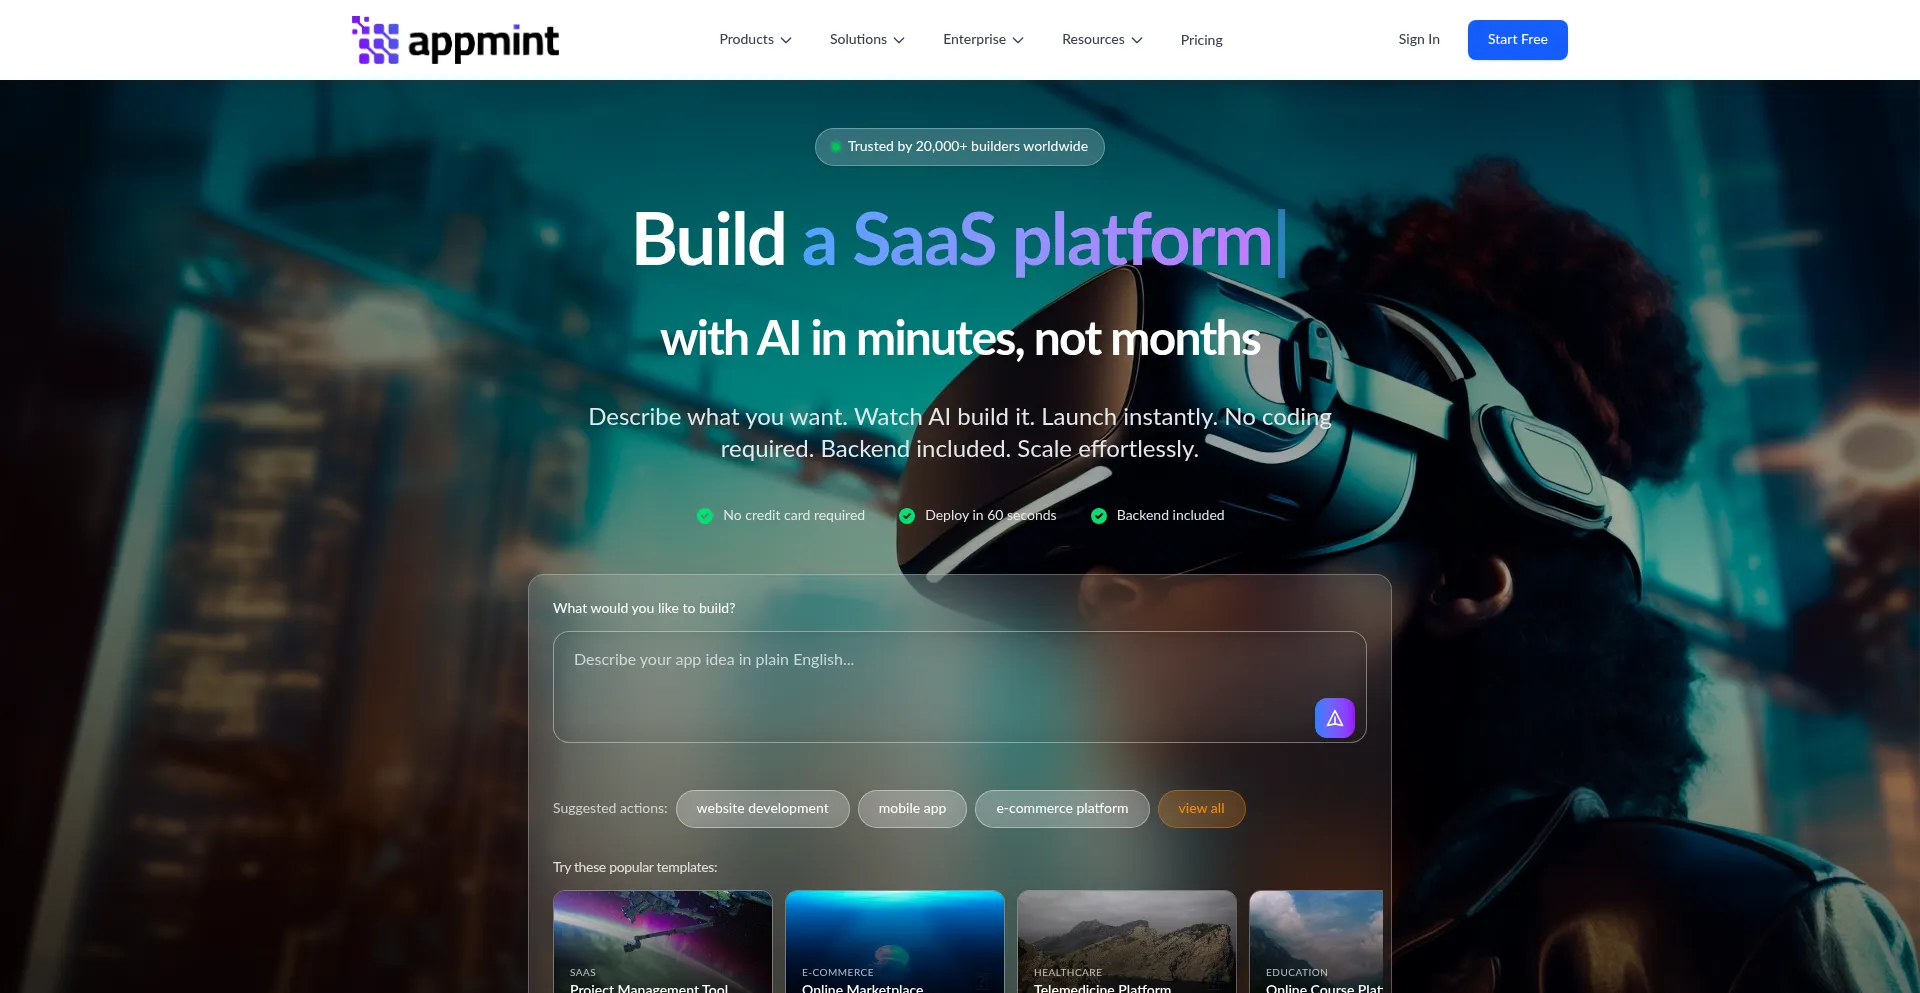Open the Project Management Tool template
This screenshot has height=993, width=1920.
tap(663, 942)
